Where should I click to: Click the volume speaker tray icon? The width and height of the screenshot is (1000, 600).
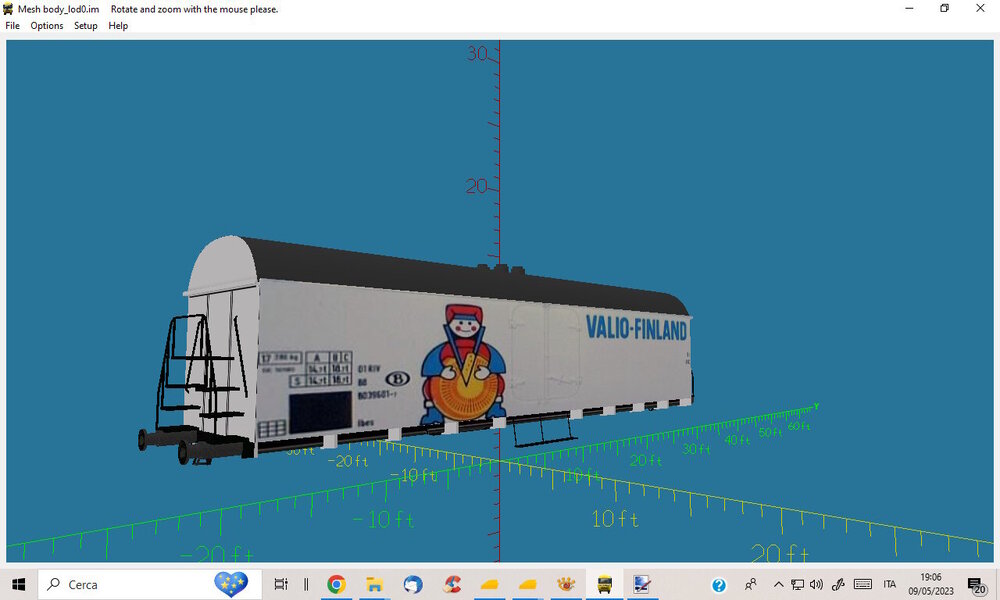click(816, 584)
